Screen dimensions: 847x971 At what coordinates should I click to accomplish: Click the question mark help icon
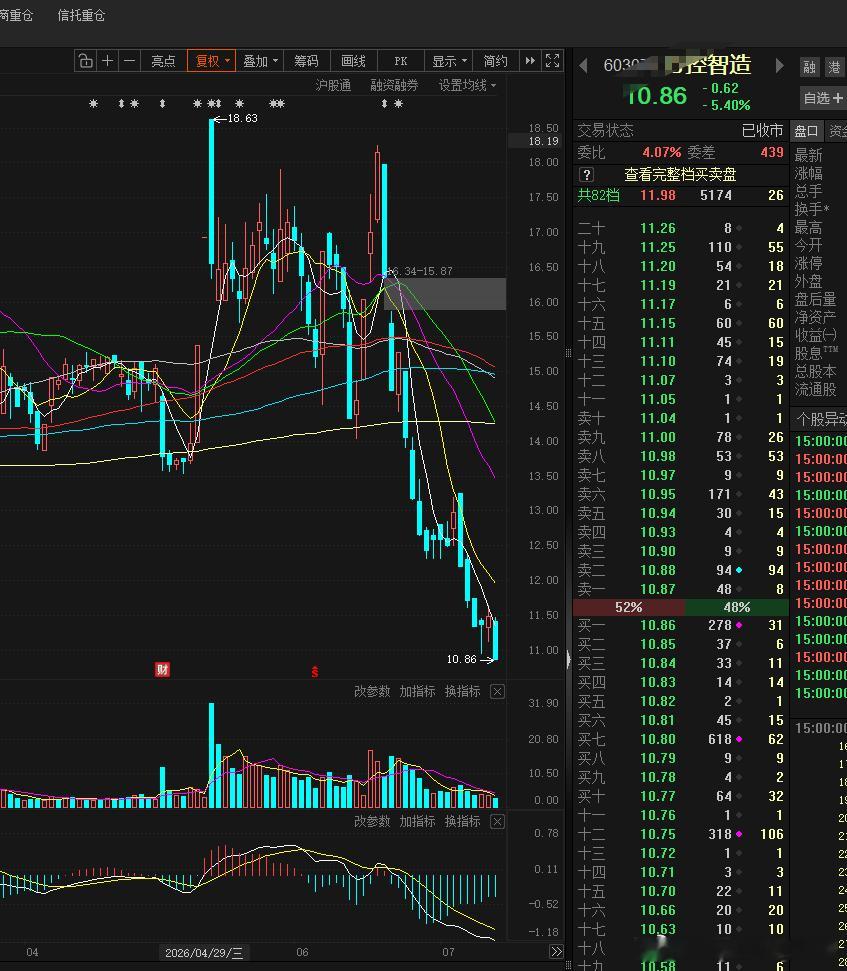pyautogui.click(x=586, y=175)
